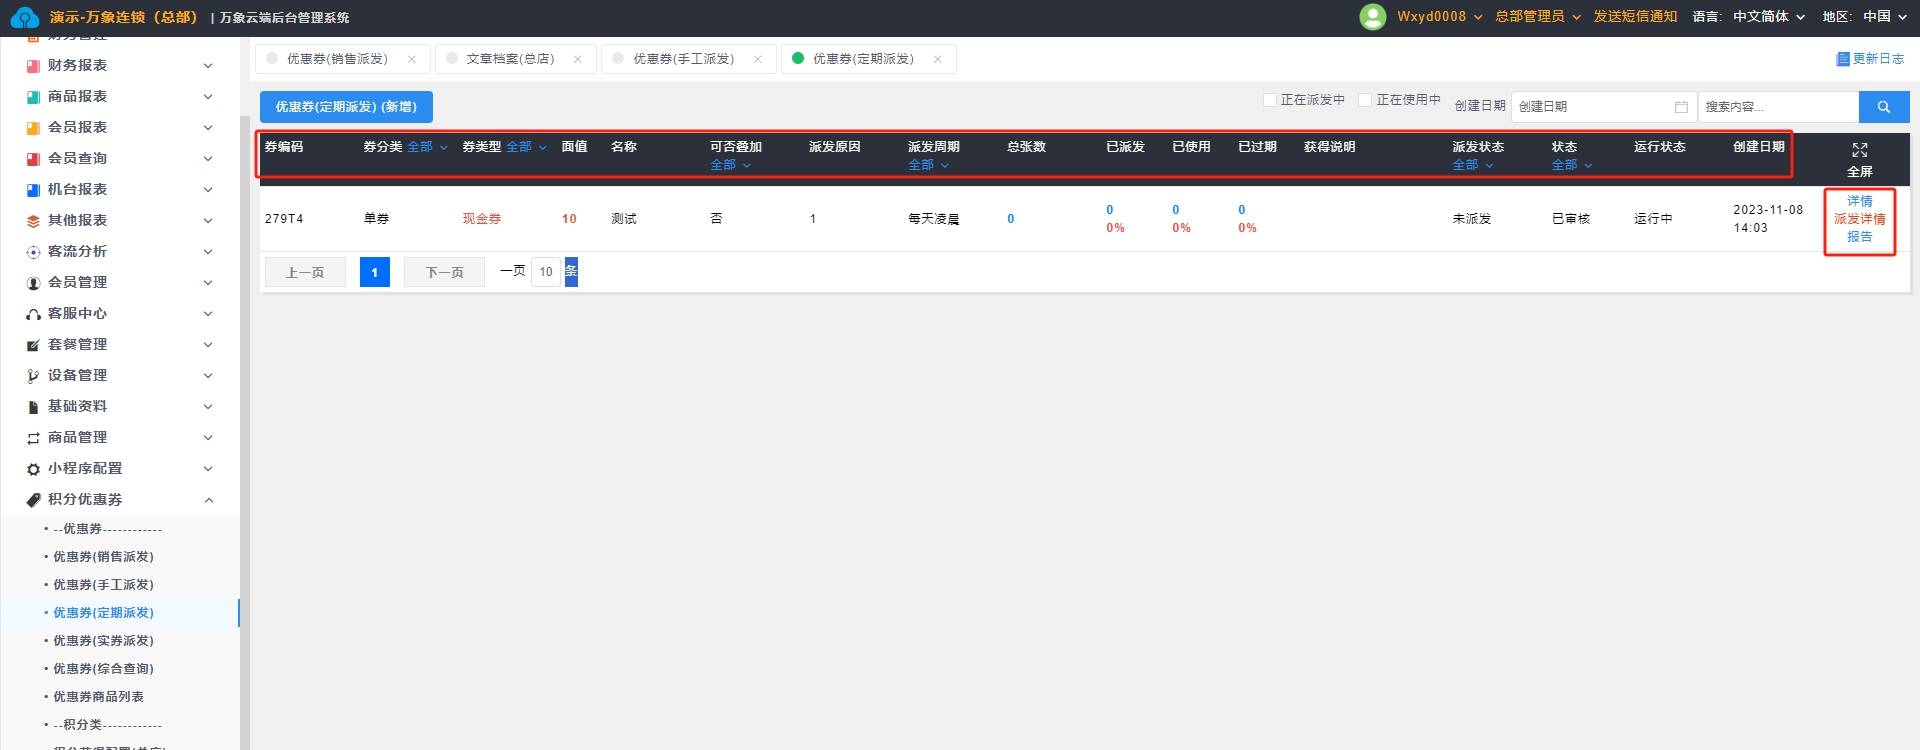The height and width of the screenshot is (750, 1920).
Task: Click the 发送短信通知 link
Action: coord(1635,17)
